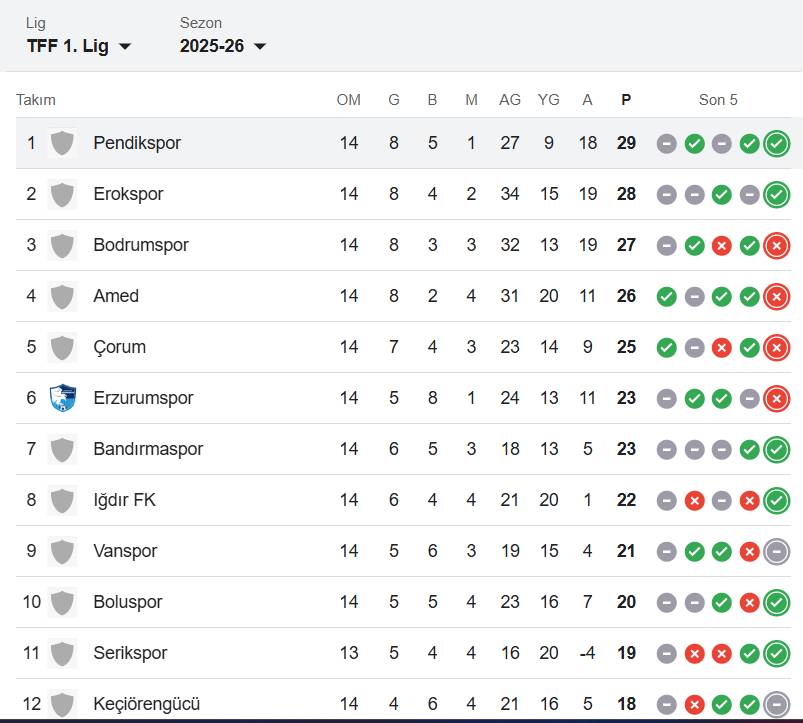Click Çorum's circled latest loss icon
803x723 pixels.
point(776,348)
